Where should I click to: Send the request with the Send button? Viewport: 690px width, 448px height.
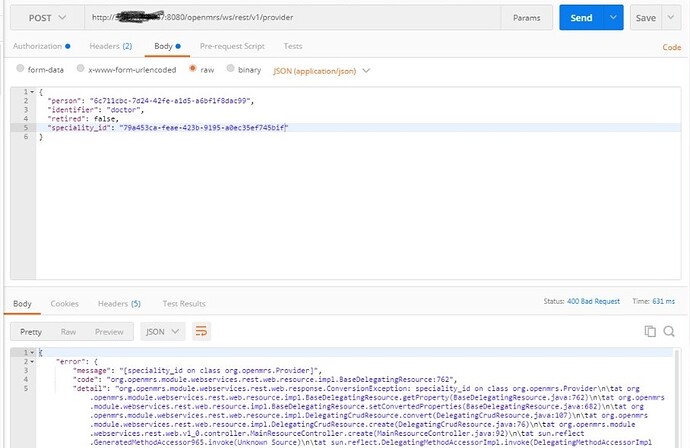(581, 18)
